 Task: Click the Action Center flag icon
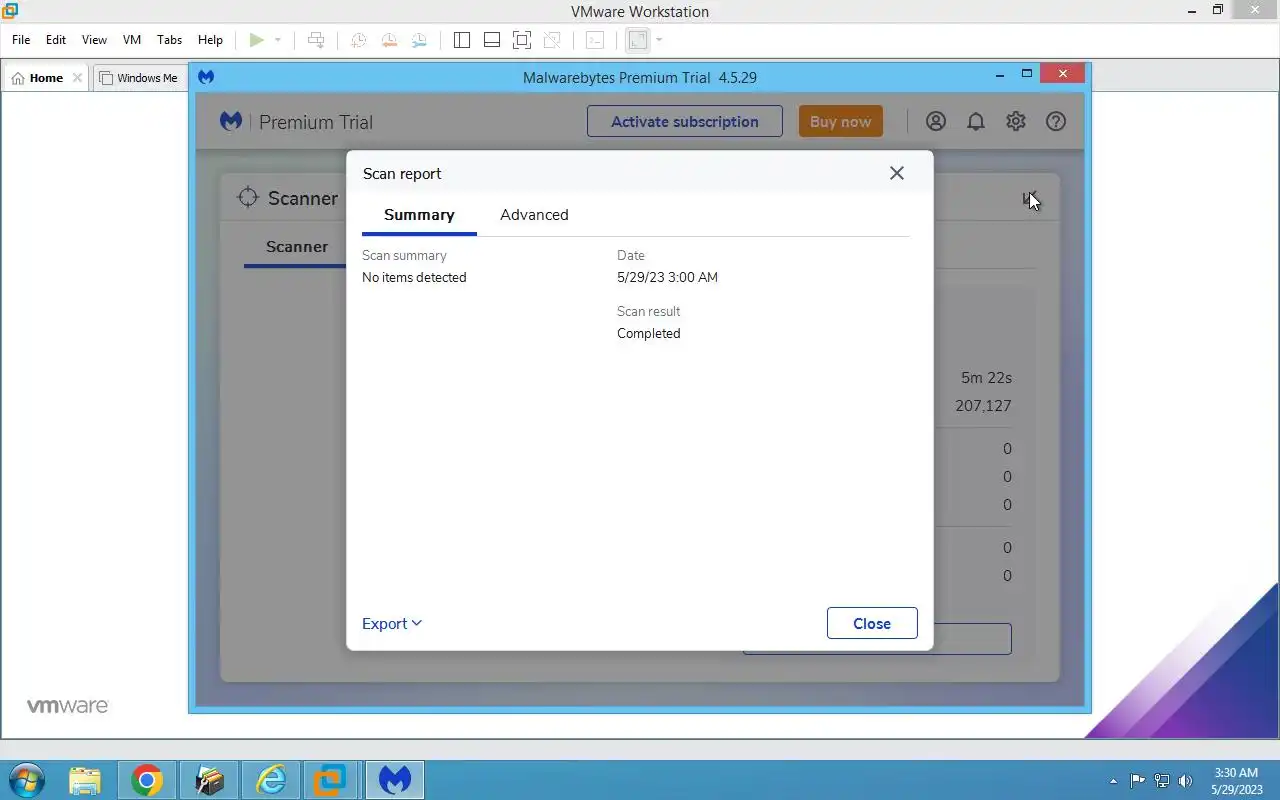pos(1138,781)
